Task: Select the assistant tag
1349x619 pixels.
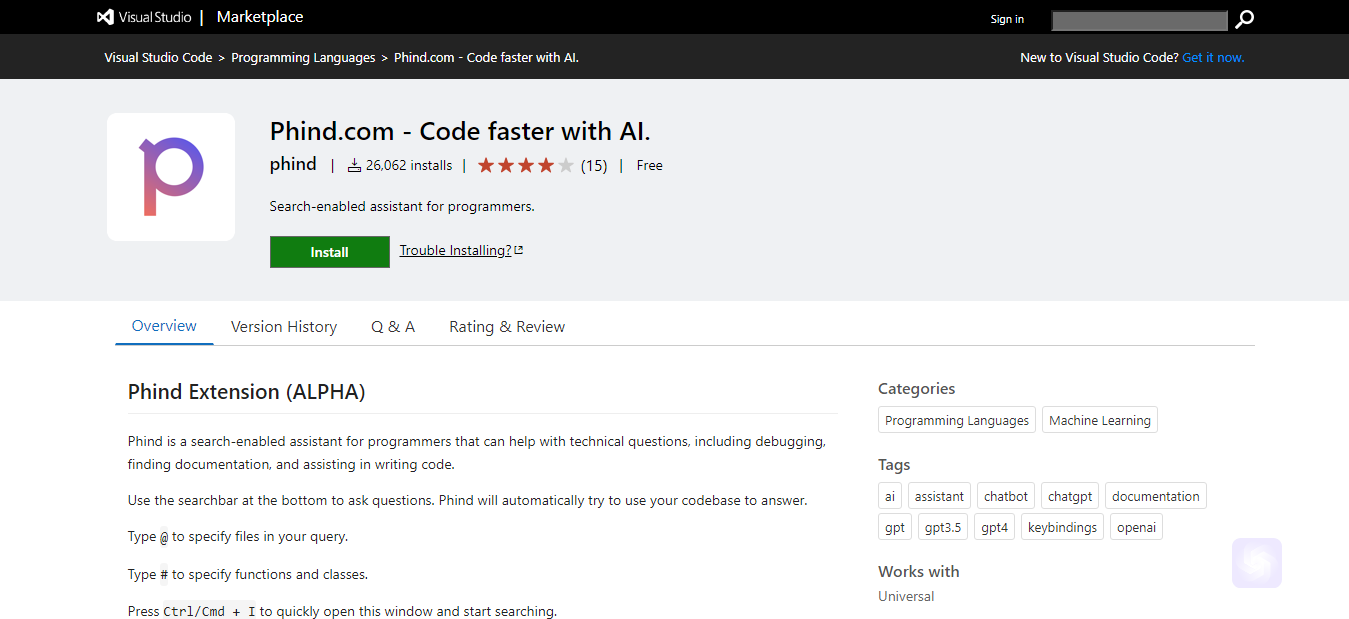Action: pyautogui.click(x=939, y=496)
